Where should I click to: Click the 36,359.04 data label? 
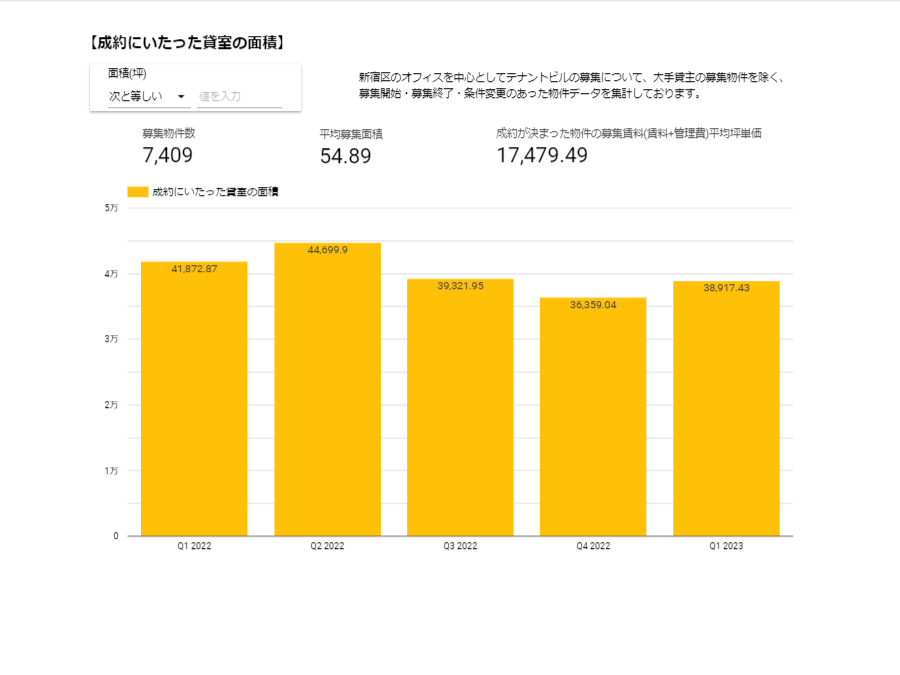593,305
